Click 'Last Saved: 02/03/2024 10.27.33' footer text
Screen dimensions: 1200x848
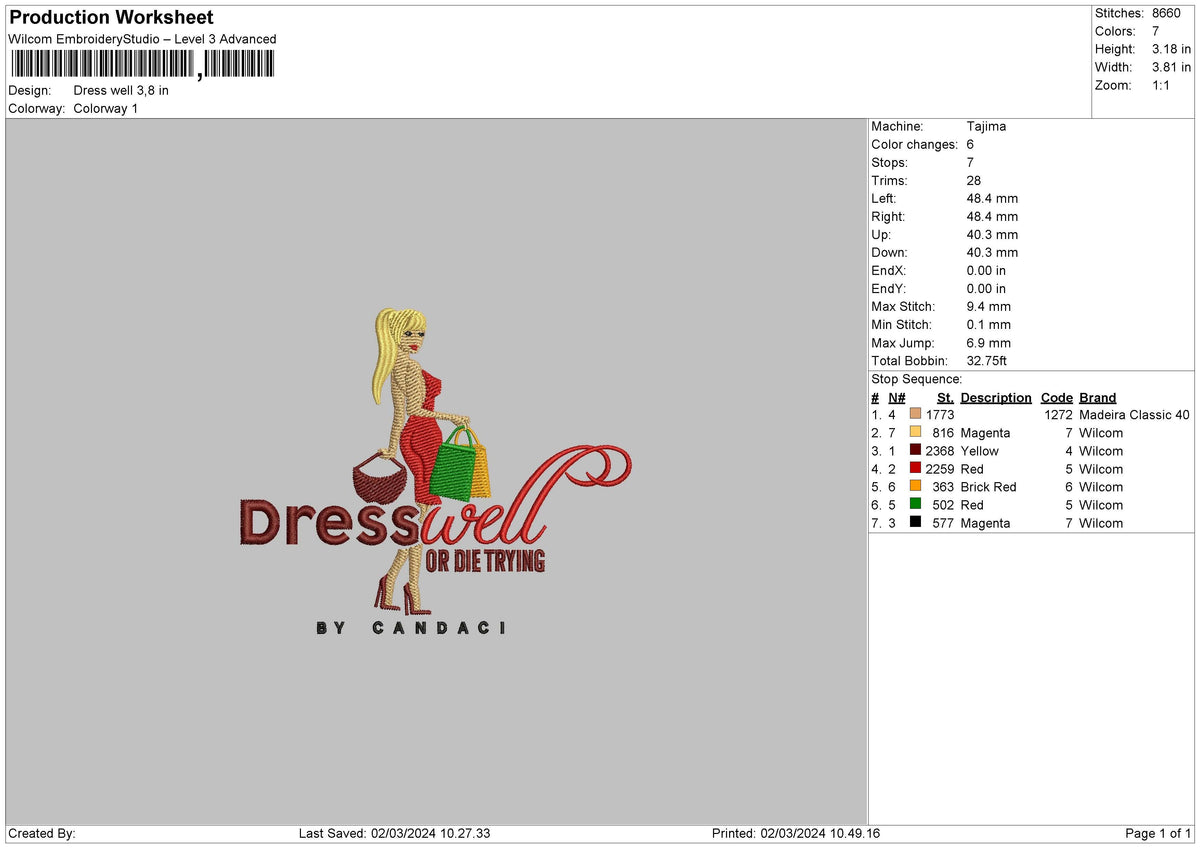pyautogui.click(x=394, y=833)
